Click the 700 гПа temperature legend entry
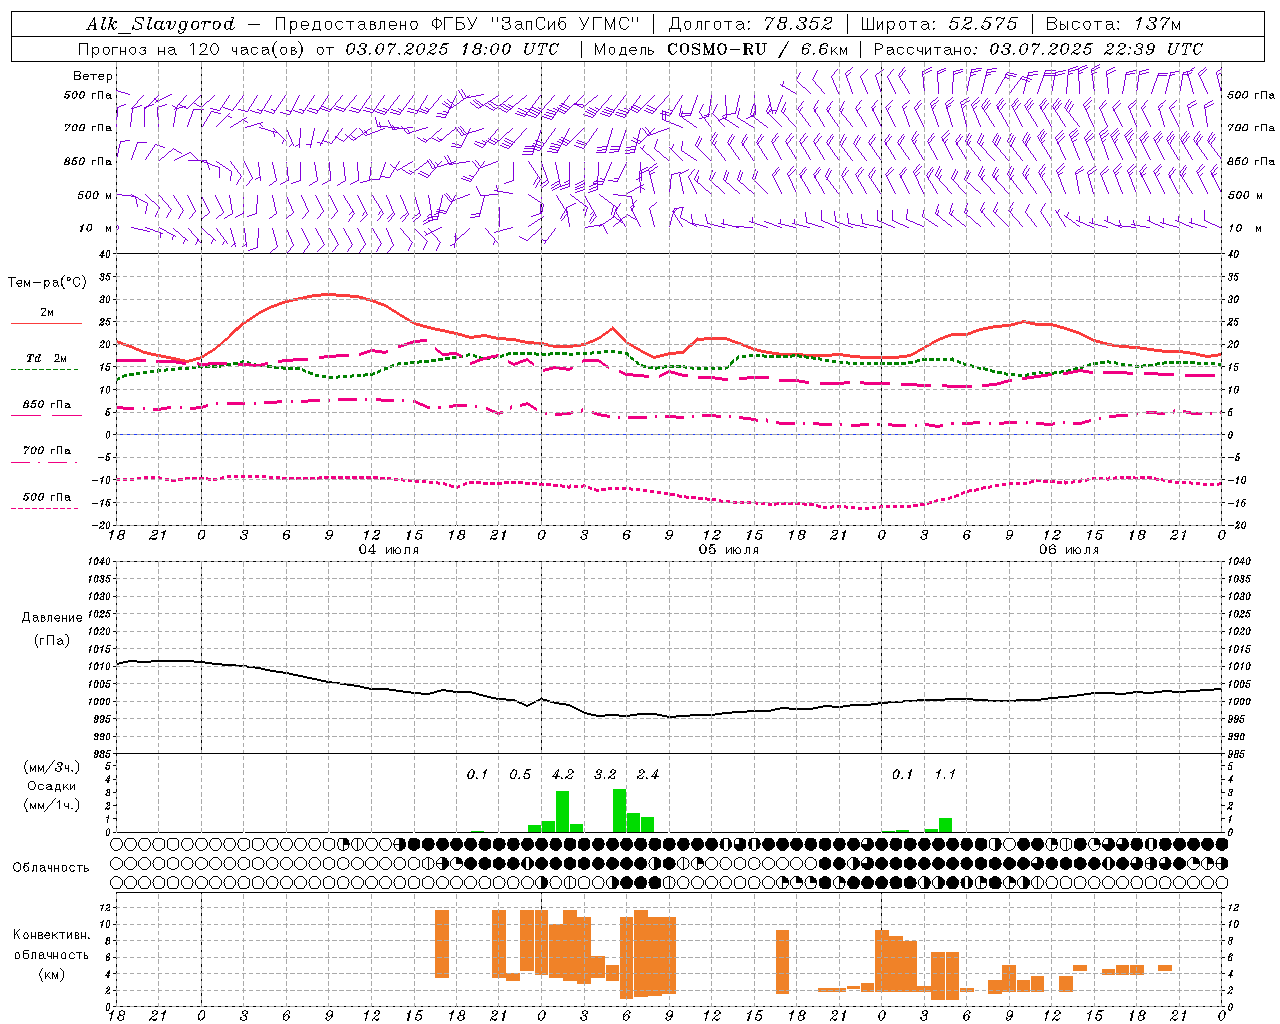The width and height of the screenshot is (1280, 1024). click(x=47, y=451)
